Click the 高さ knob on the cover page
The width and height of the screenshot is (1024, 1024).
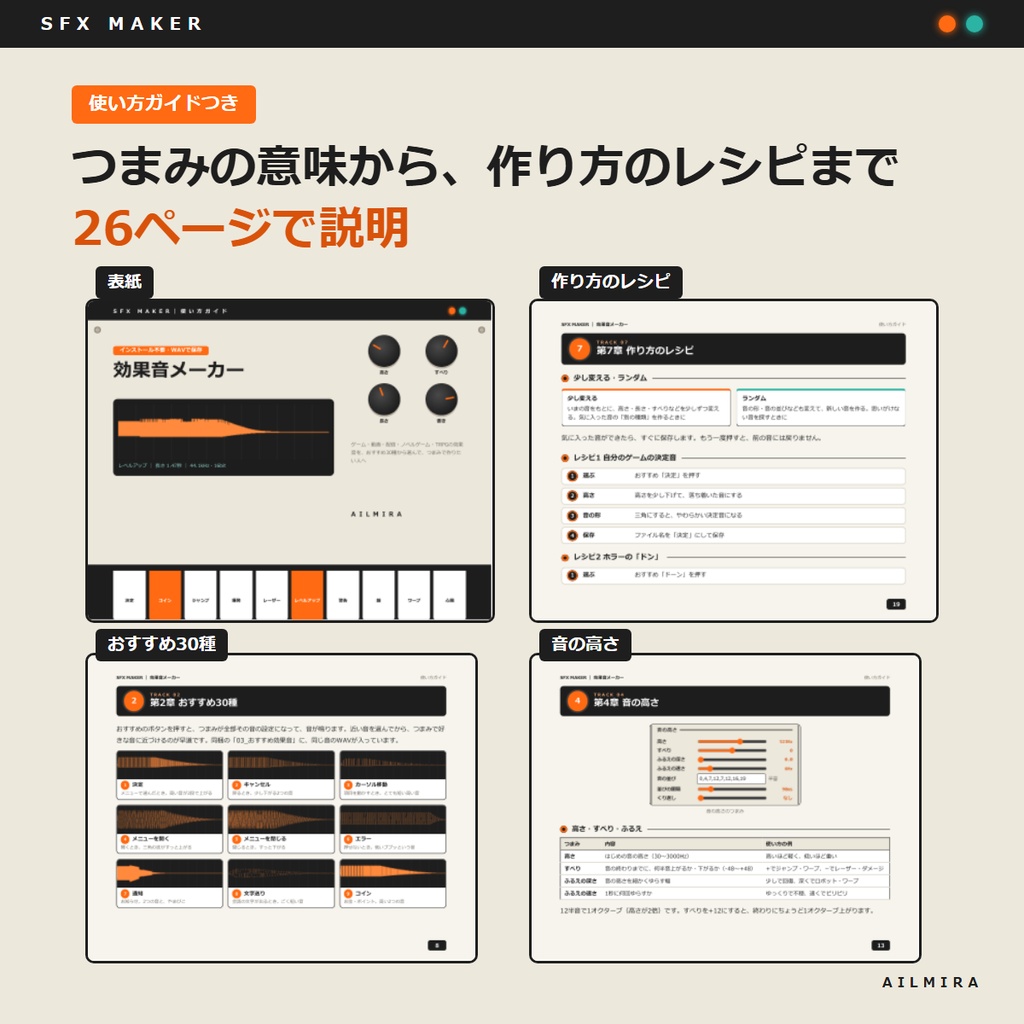[x=384, y=351]
